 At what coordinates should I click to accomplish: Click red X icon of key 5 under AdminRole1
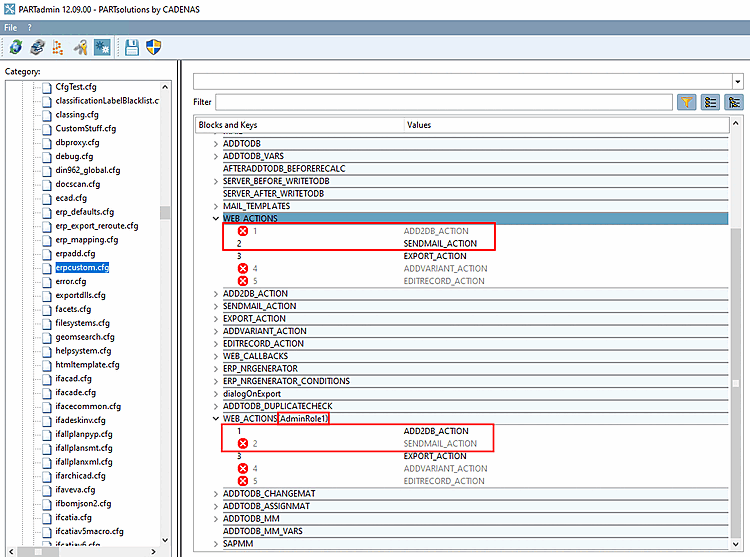coord(243,481)
